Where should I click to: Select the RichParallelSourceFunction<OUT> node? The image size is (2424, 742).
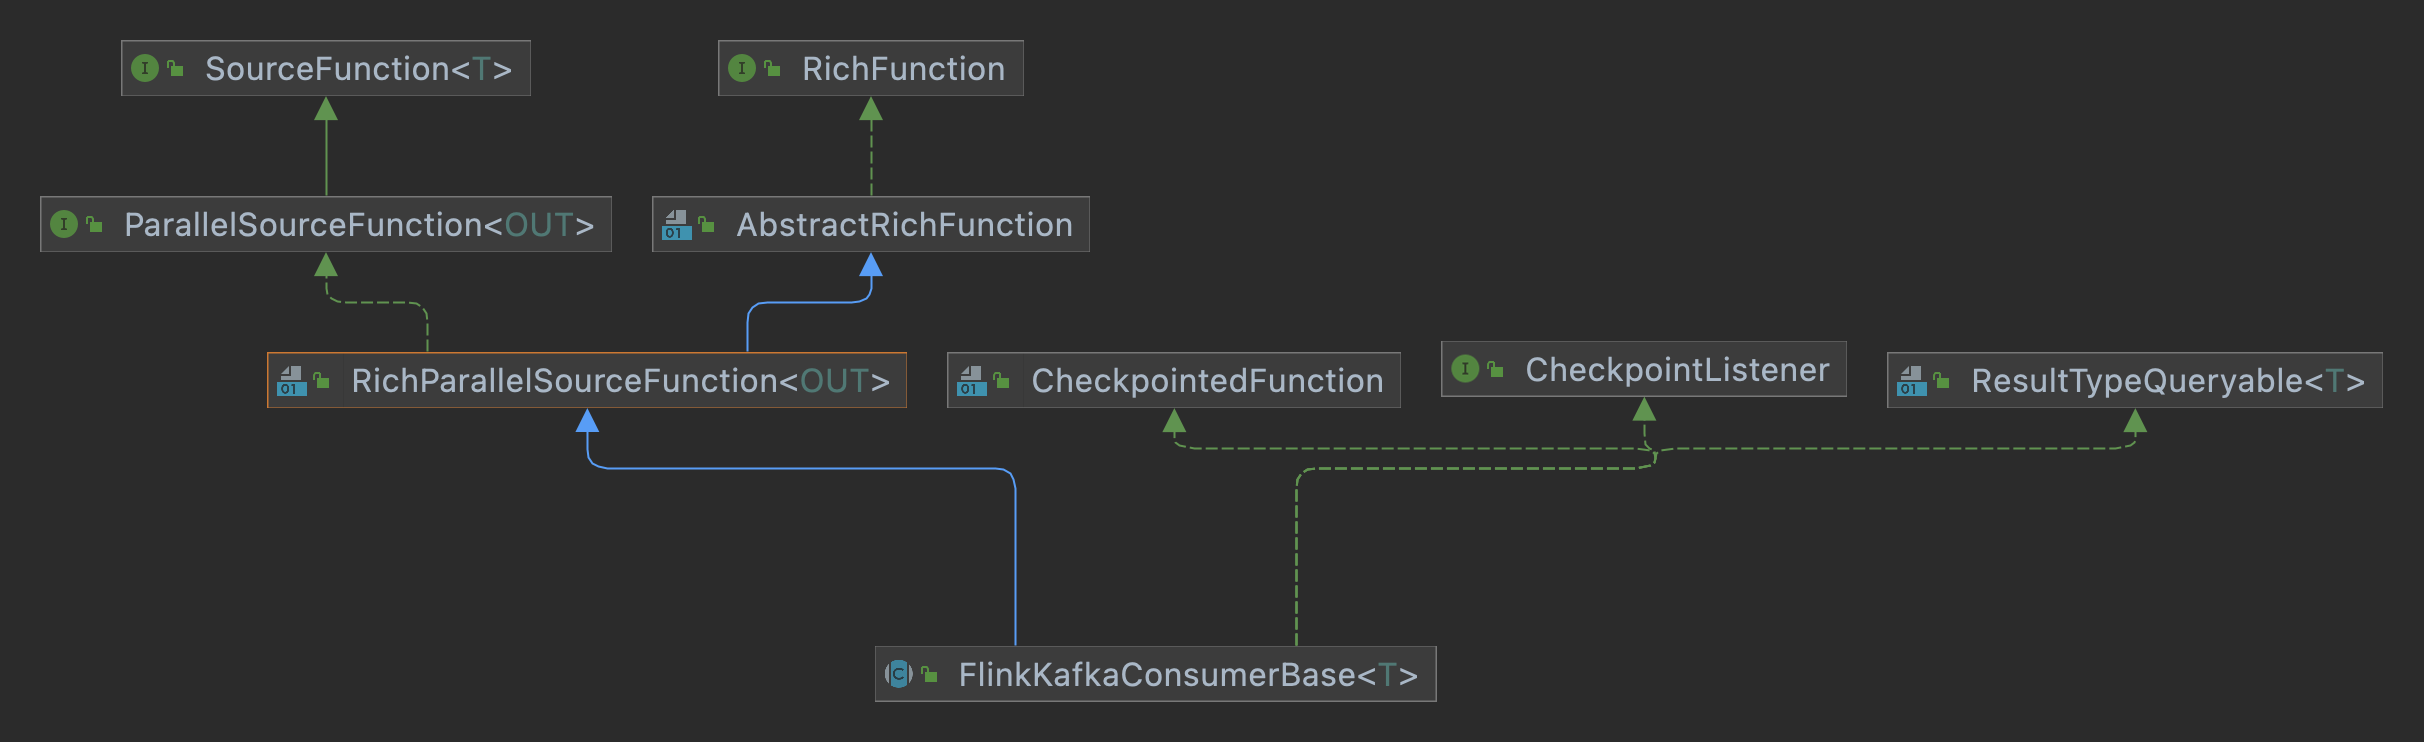pyautogui.click(x=587, y=380)
